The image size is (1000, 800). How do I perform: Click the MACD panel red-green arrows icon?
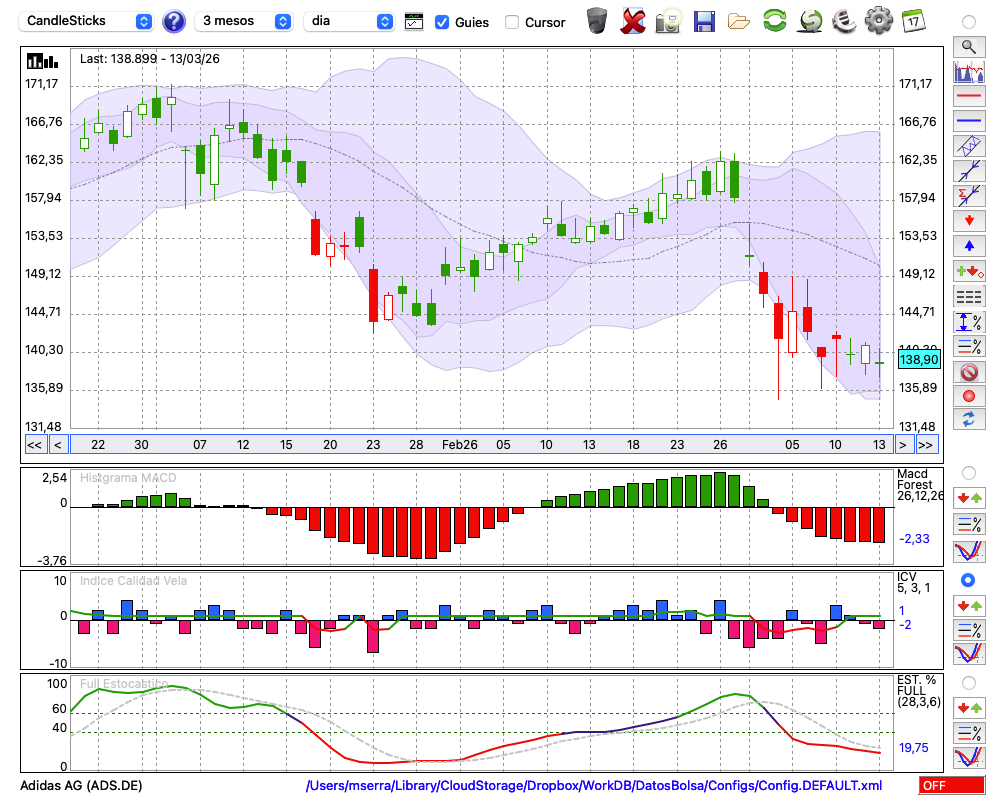(x=969, y=498)
